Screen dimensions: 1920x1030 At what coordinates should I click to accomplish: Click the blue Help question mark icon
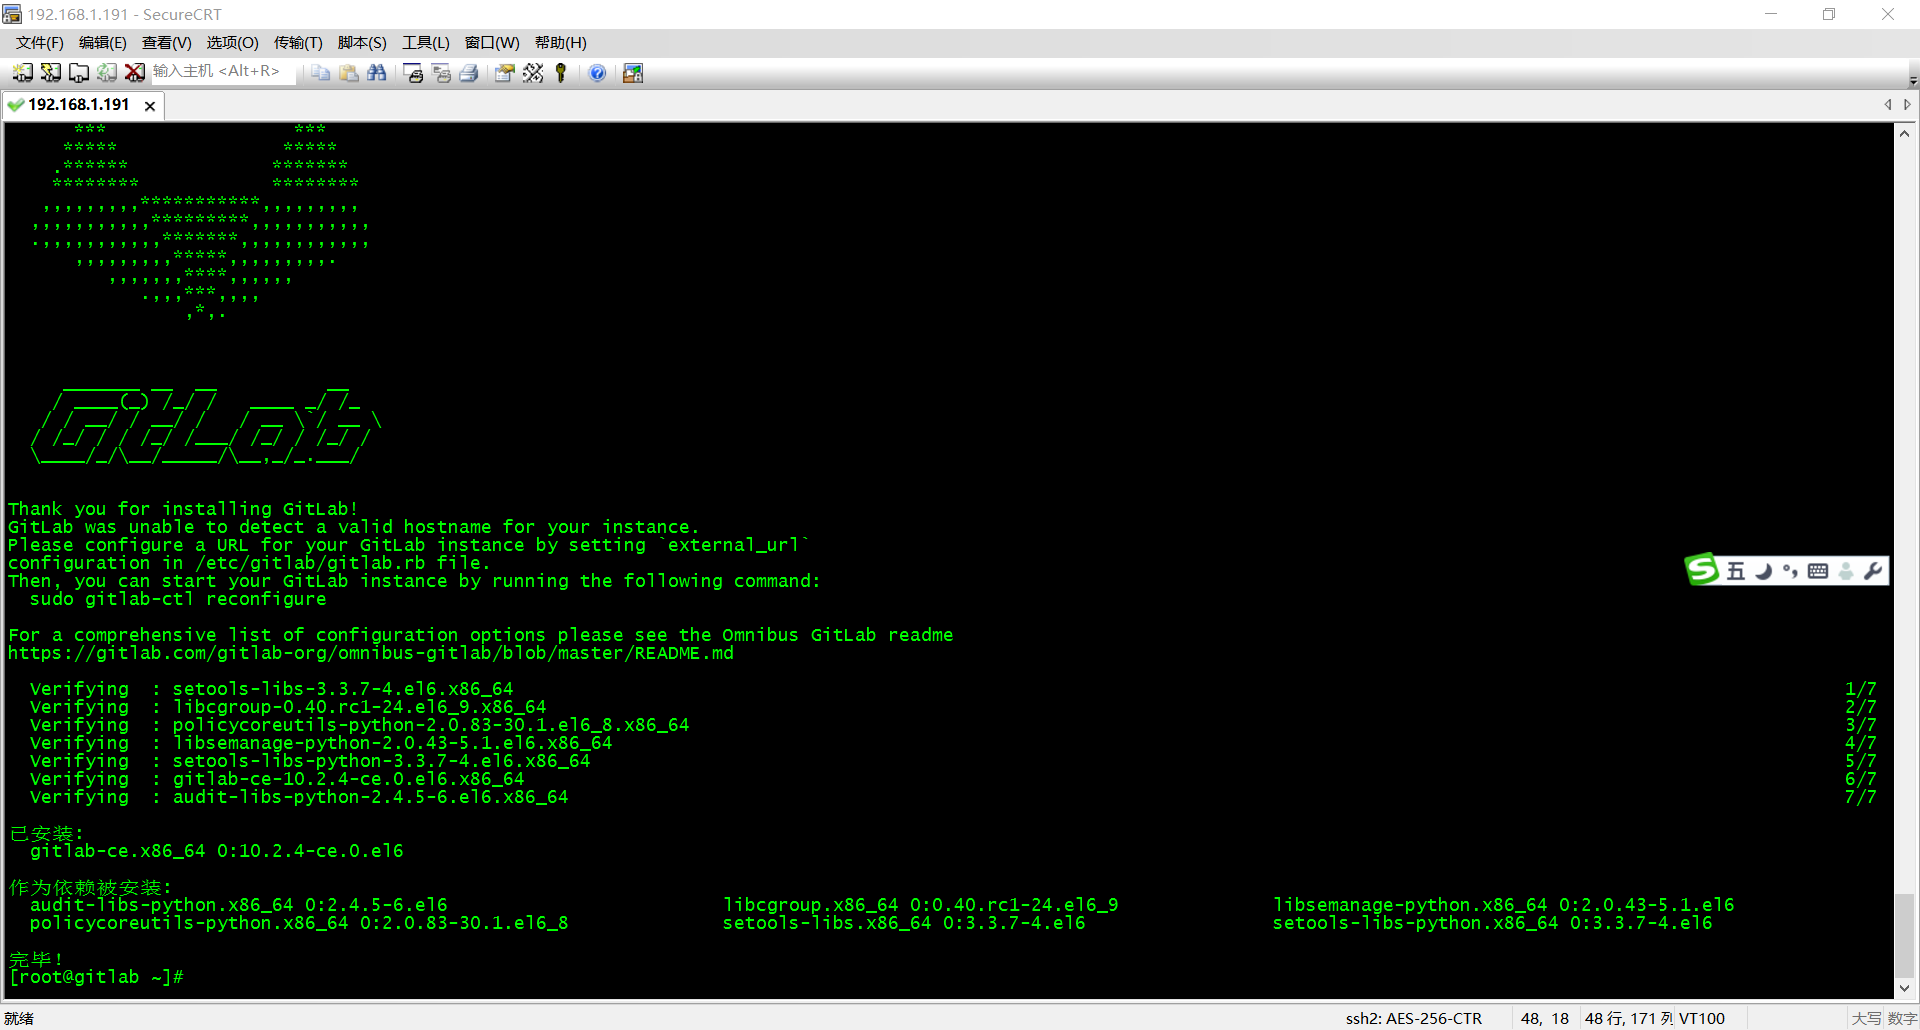pyautogui.click(x=597, y=72)
